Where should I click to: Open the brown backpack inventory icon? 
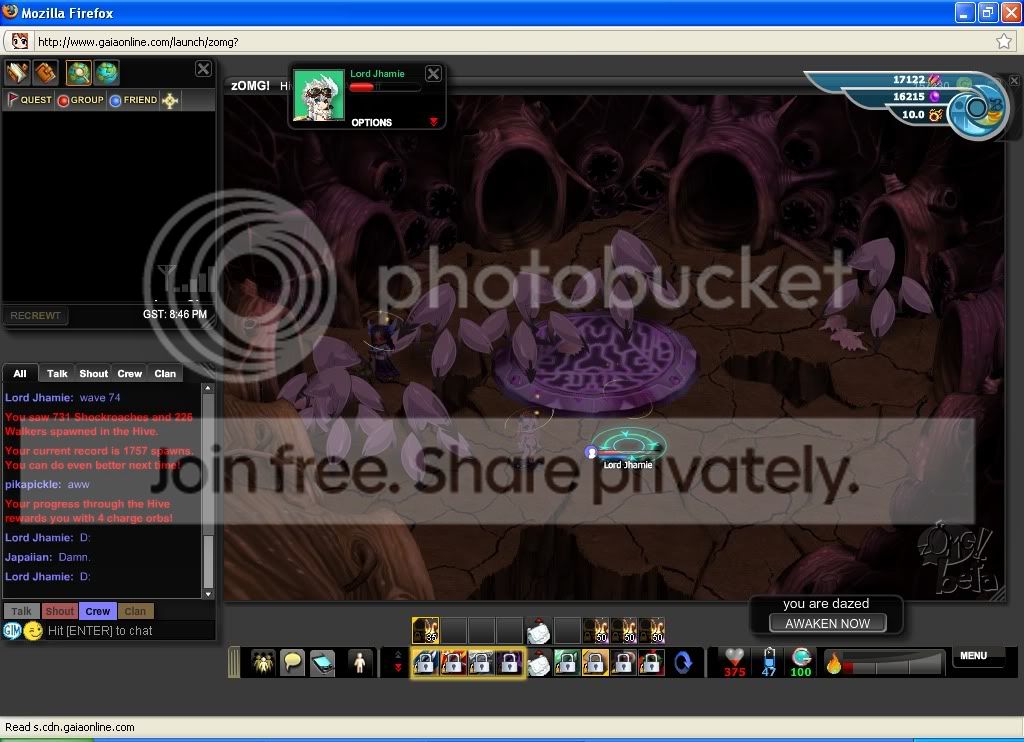coord(46,73)
